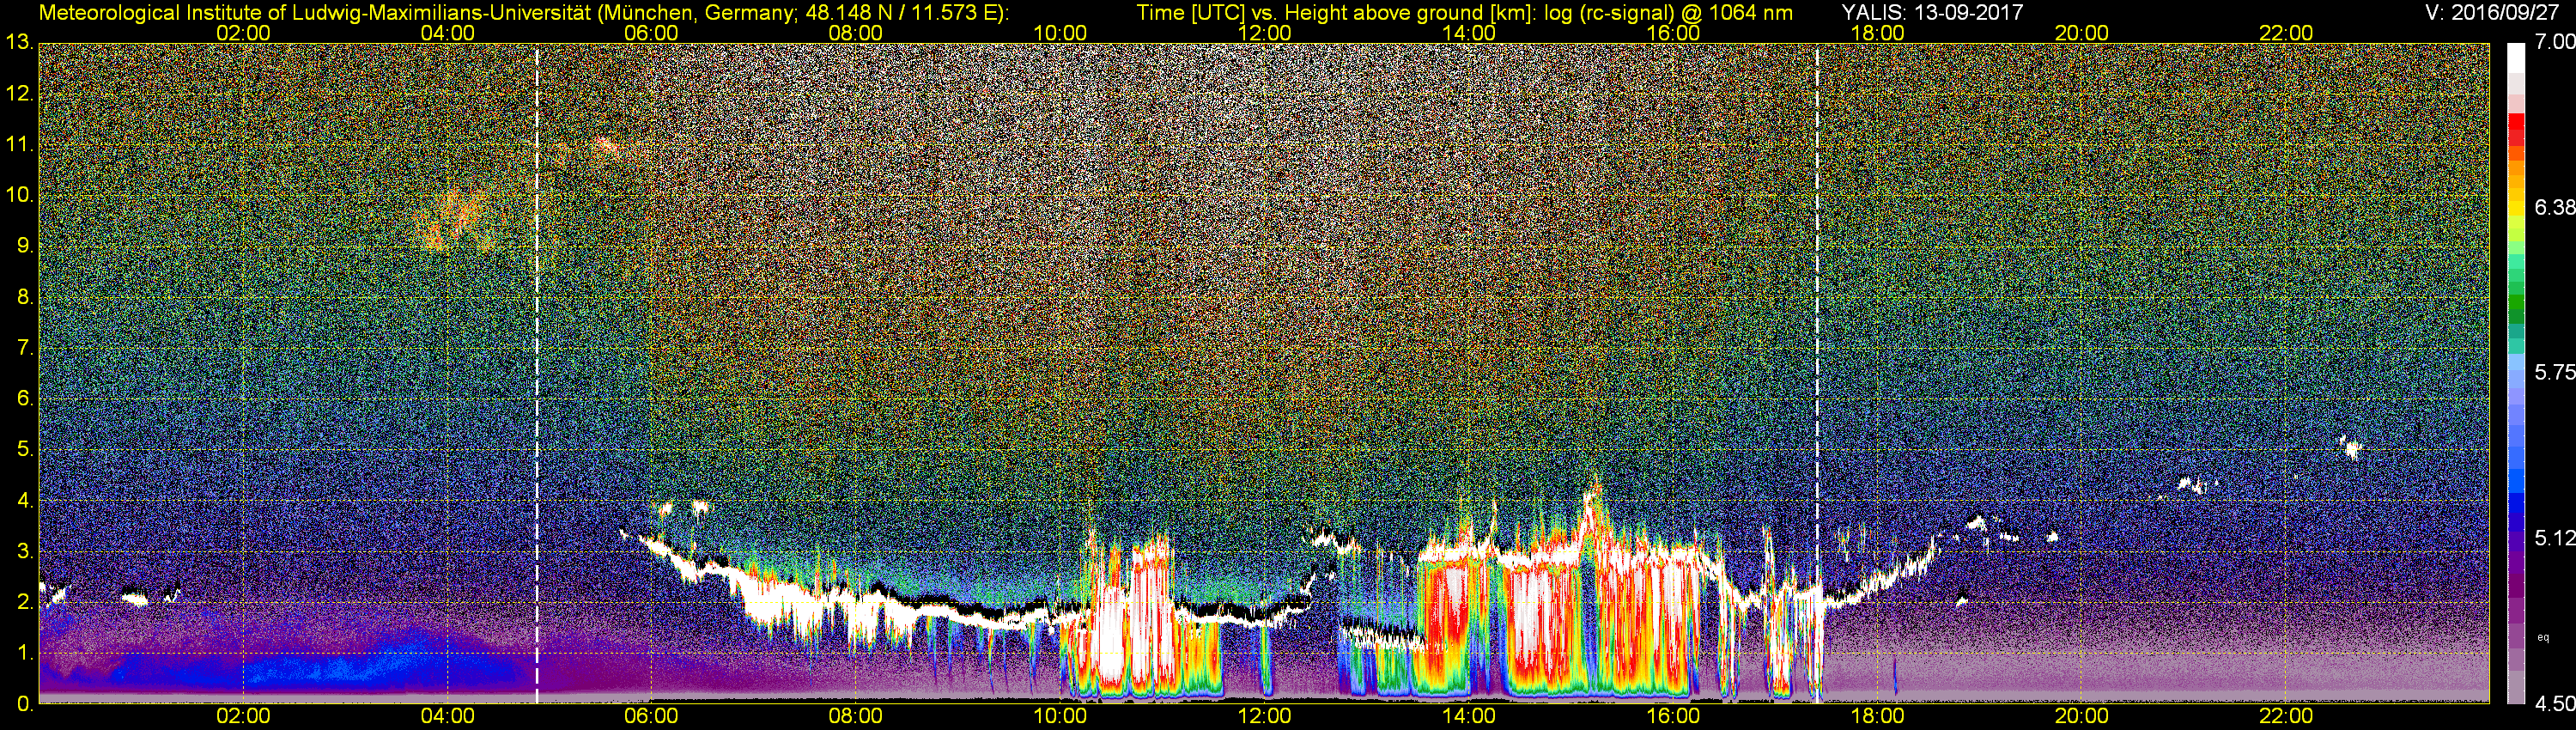Click the white dashed vertical marker before 06:00

coord(537,374)
